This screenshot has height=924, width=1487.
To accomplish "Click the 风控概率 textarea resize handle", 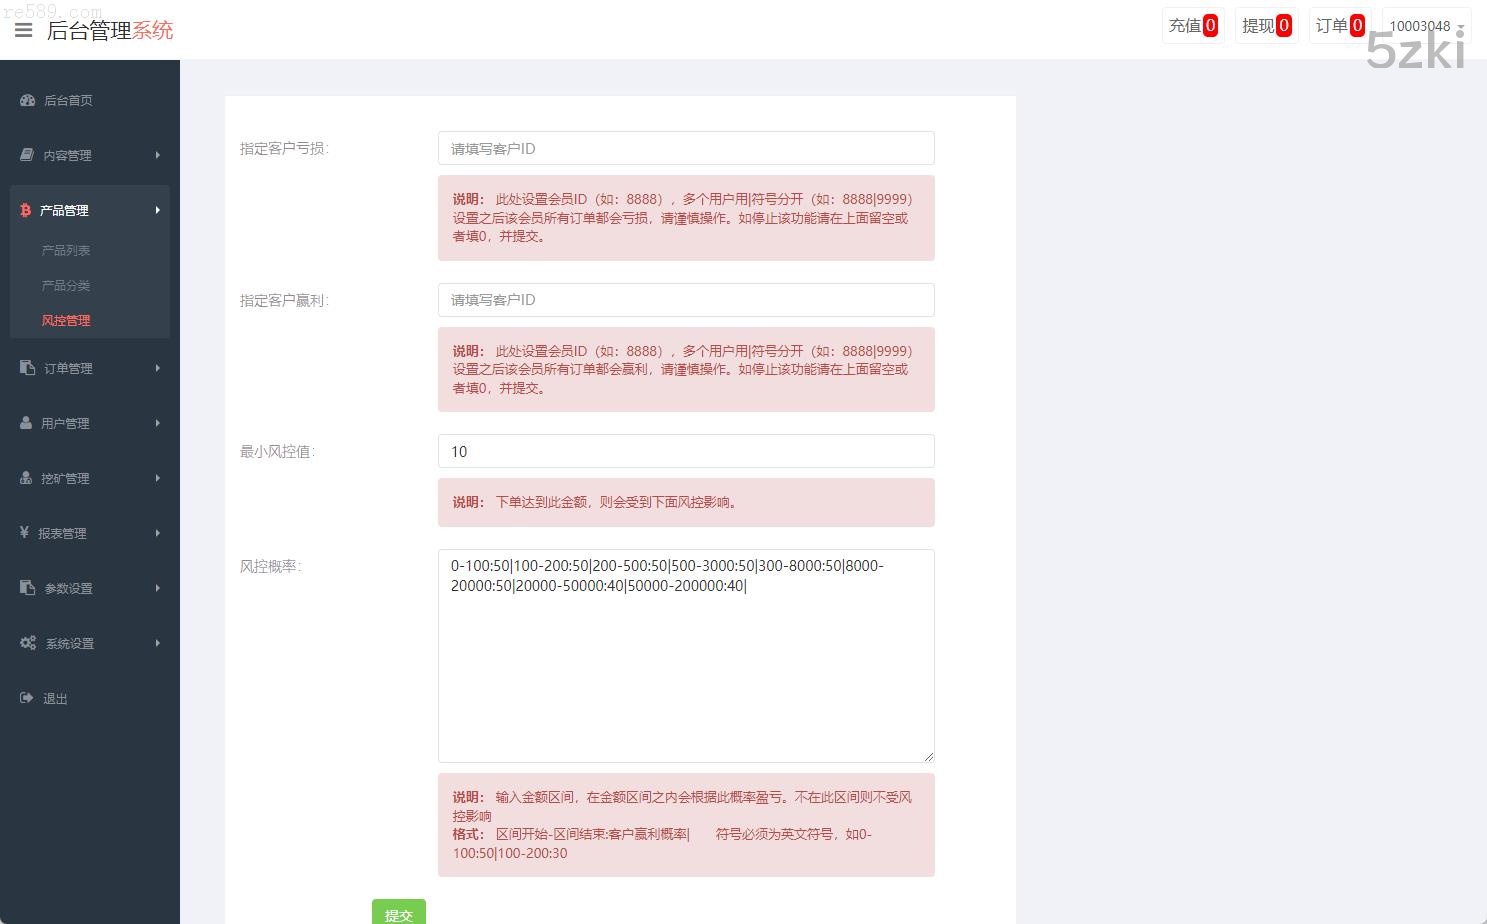I will tap(928, 756).
